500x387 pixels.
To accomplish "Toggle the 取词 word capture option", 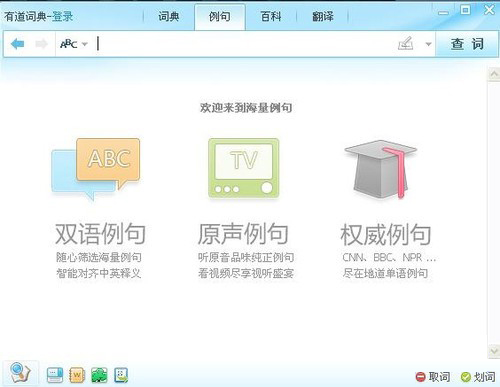I will coord(433,377).
